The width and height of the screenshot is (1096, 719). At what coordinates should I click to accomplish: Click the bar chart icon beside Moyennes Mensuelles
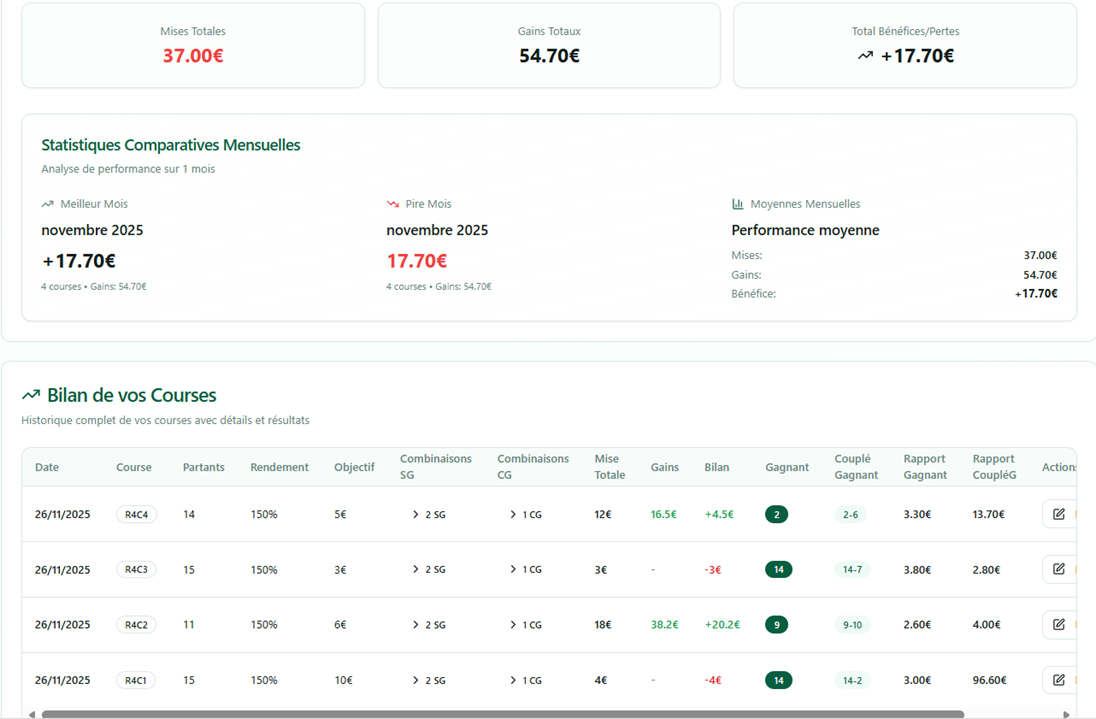(738, 204)
